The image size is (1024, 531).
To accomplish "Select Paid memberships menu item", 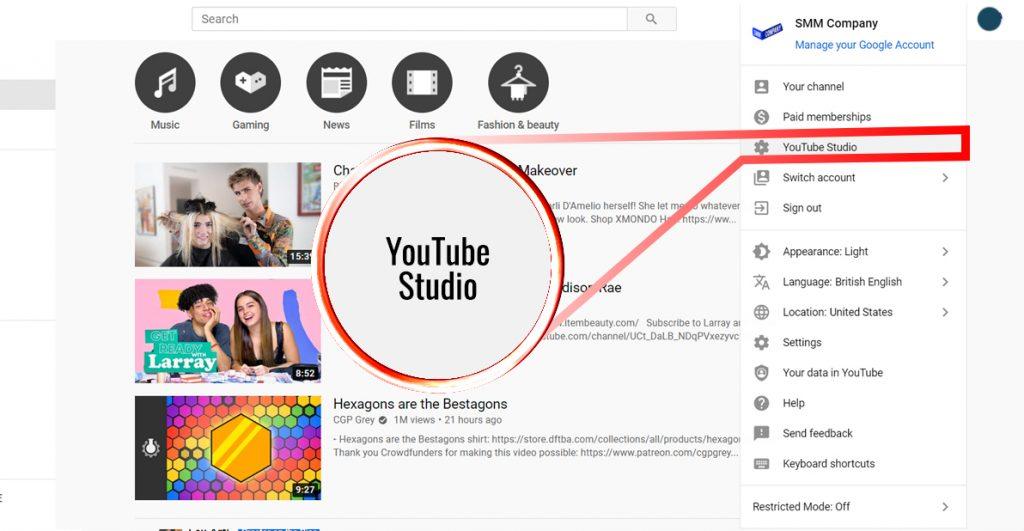I will [826, 117].
